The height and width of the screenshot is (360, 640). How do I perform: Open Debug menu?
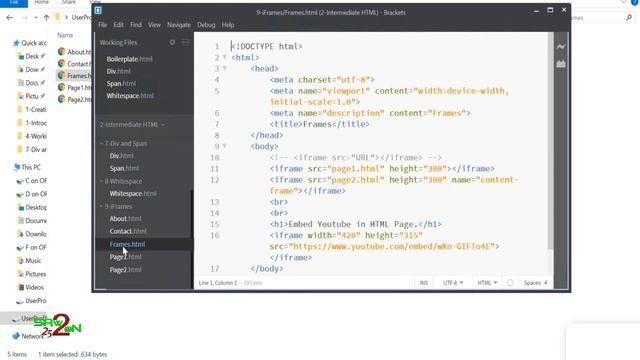tap(206, 25)
